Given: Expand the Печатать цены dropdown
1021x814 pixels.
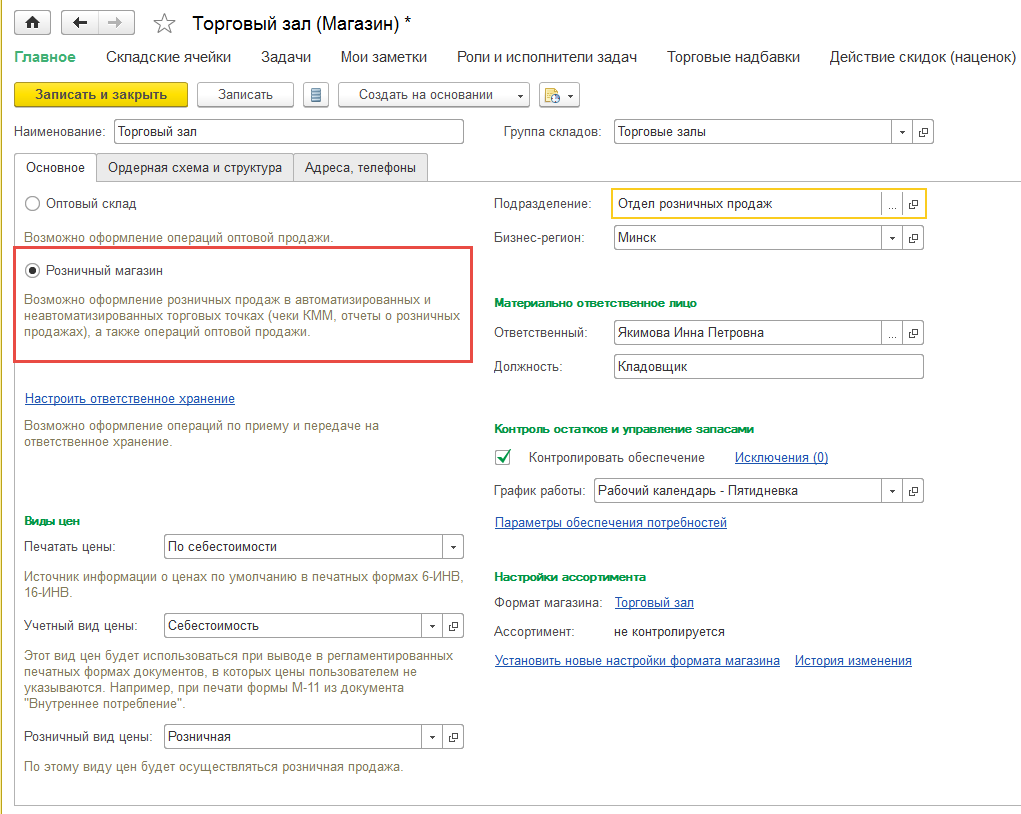Looking at the screenshot, I should coord(453,547).
